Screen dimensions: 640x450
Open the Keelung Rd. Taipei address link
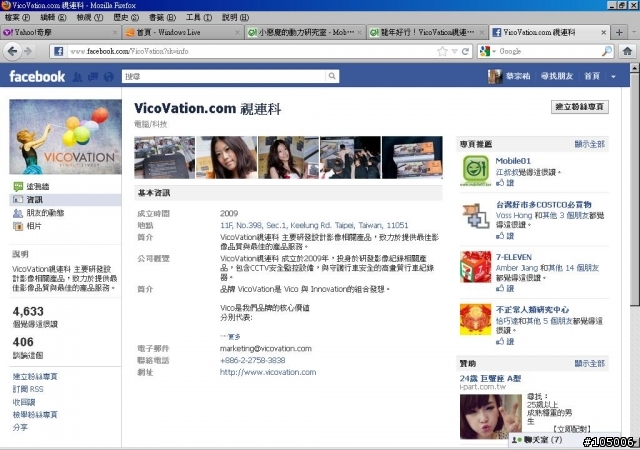click(314, 225)
